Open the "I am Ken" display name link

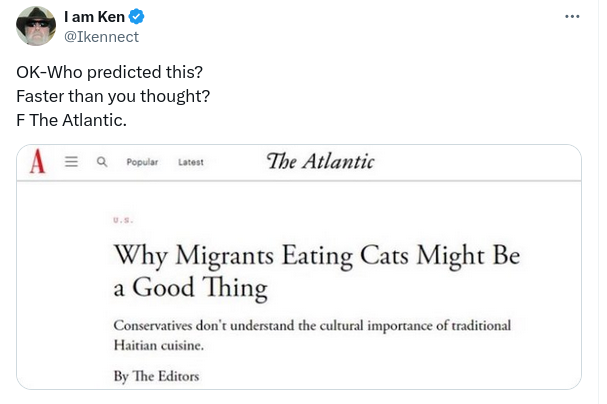tap(94, 18)
